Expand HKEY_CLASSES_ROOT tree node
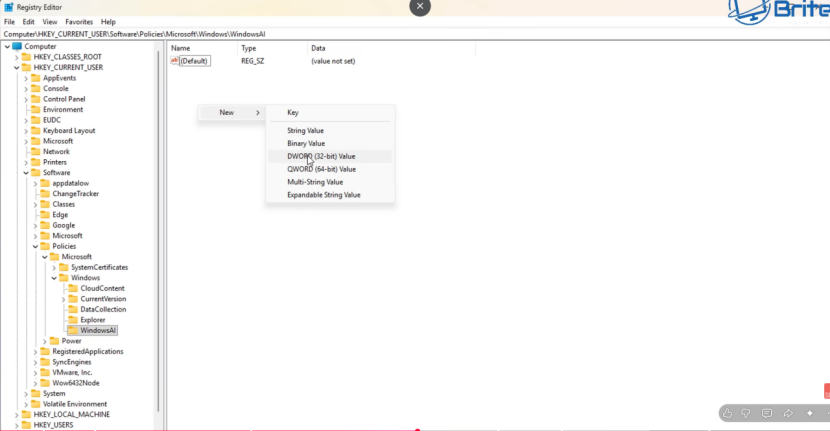This screenshot has height=431, width=830. pyautogui.click(x=16, y=57)
